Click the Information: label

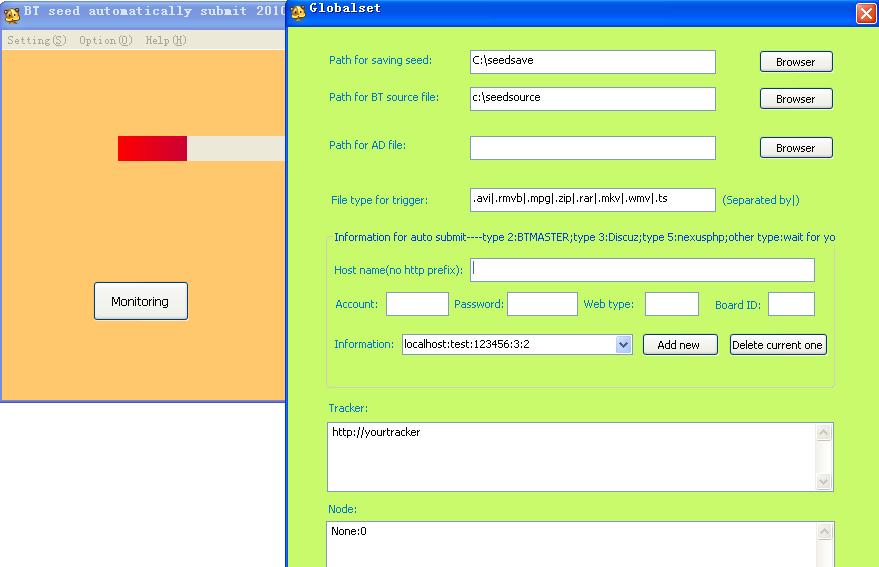(364, 344)
